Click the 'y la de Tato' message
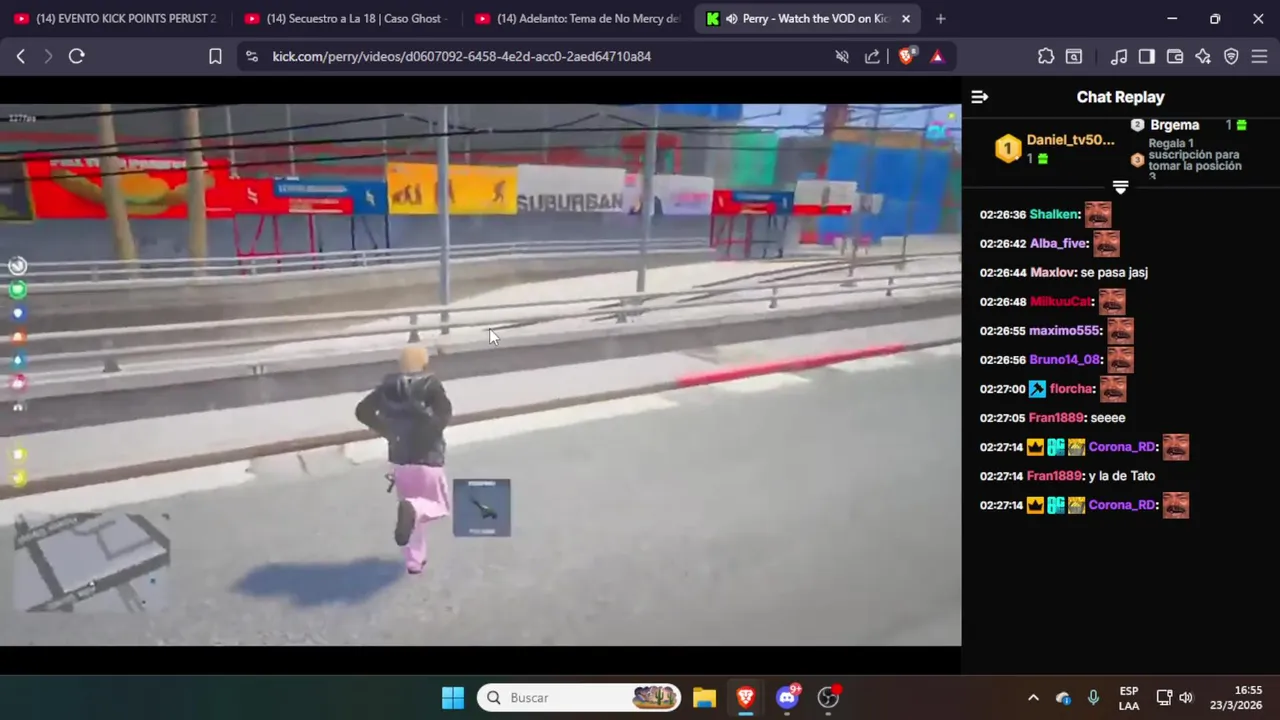Screen dimensions: 1280x720 [x=1121, y=476]
